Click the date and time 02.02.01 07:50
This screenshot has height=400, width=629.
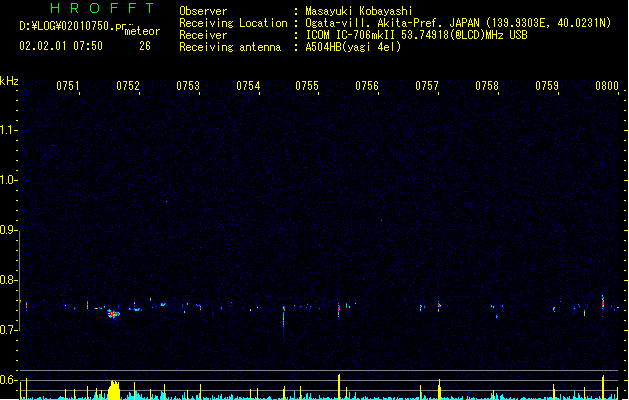(x=61, y=46)
